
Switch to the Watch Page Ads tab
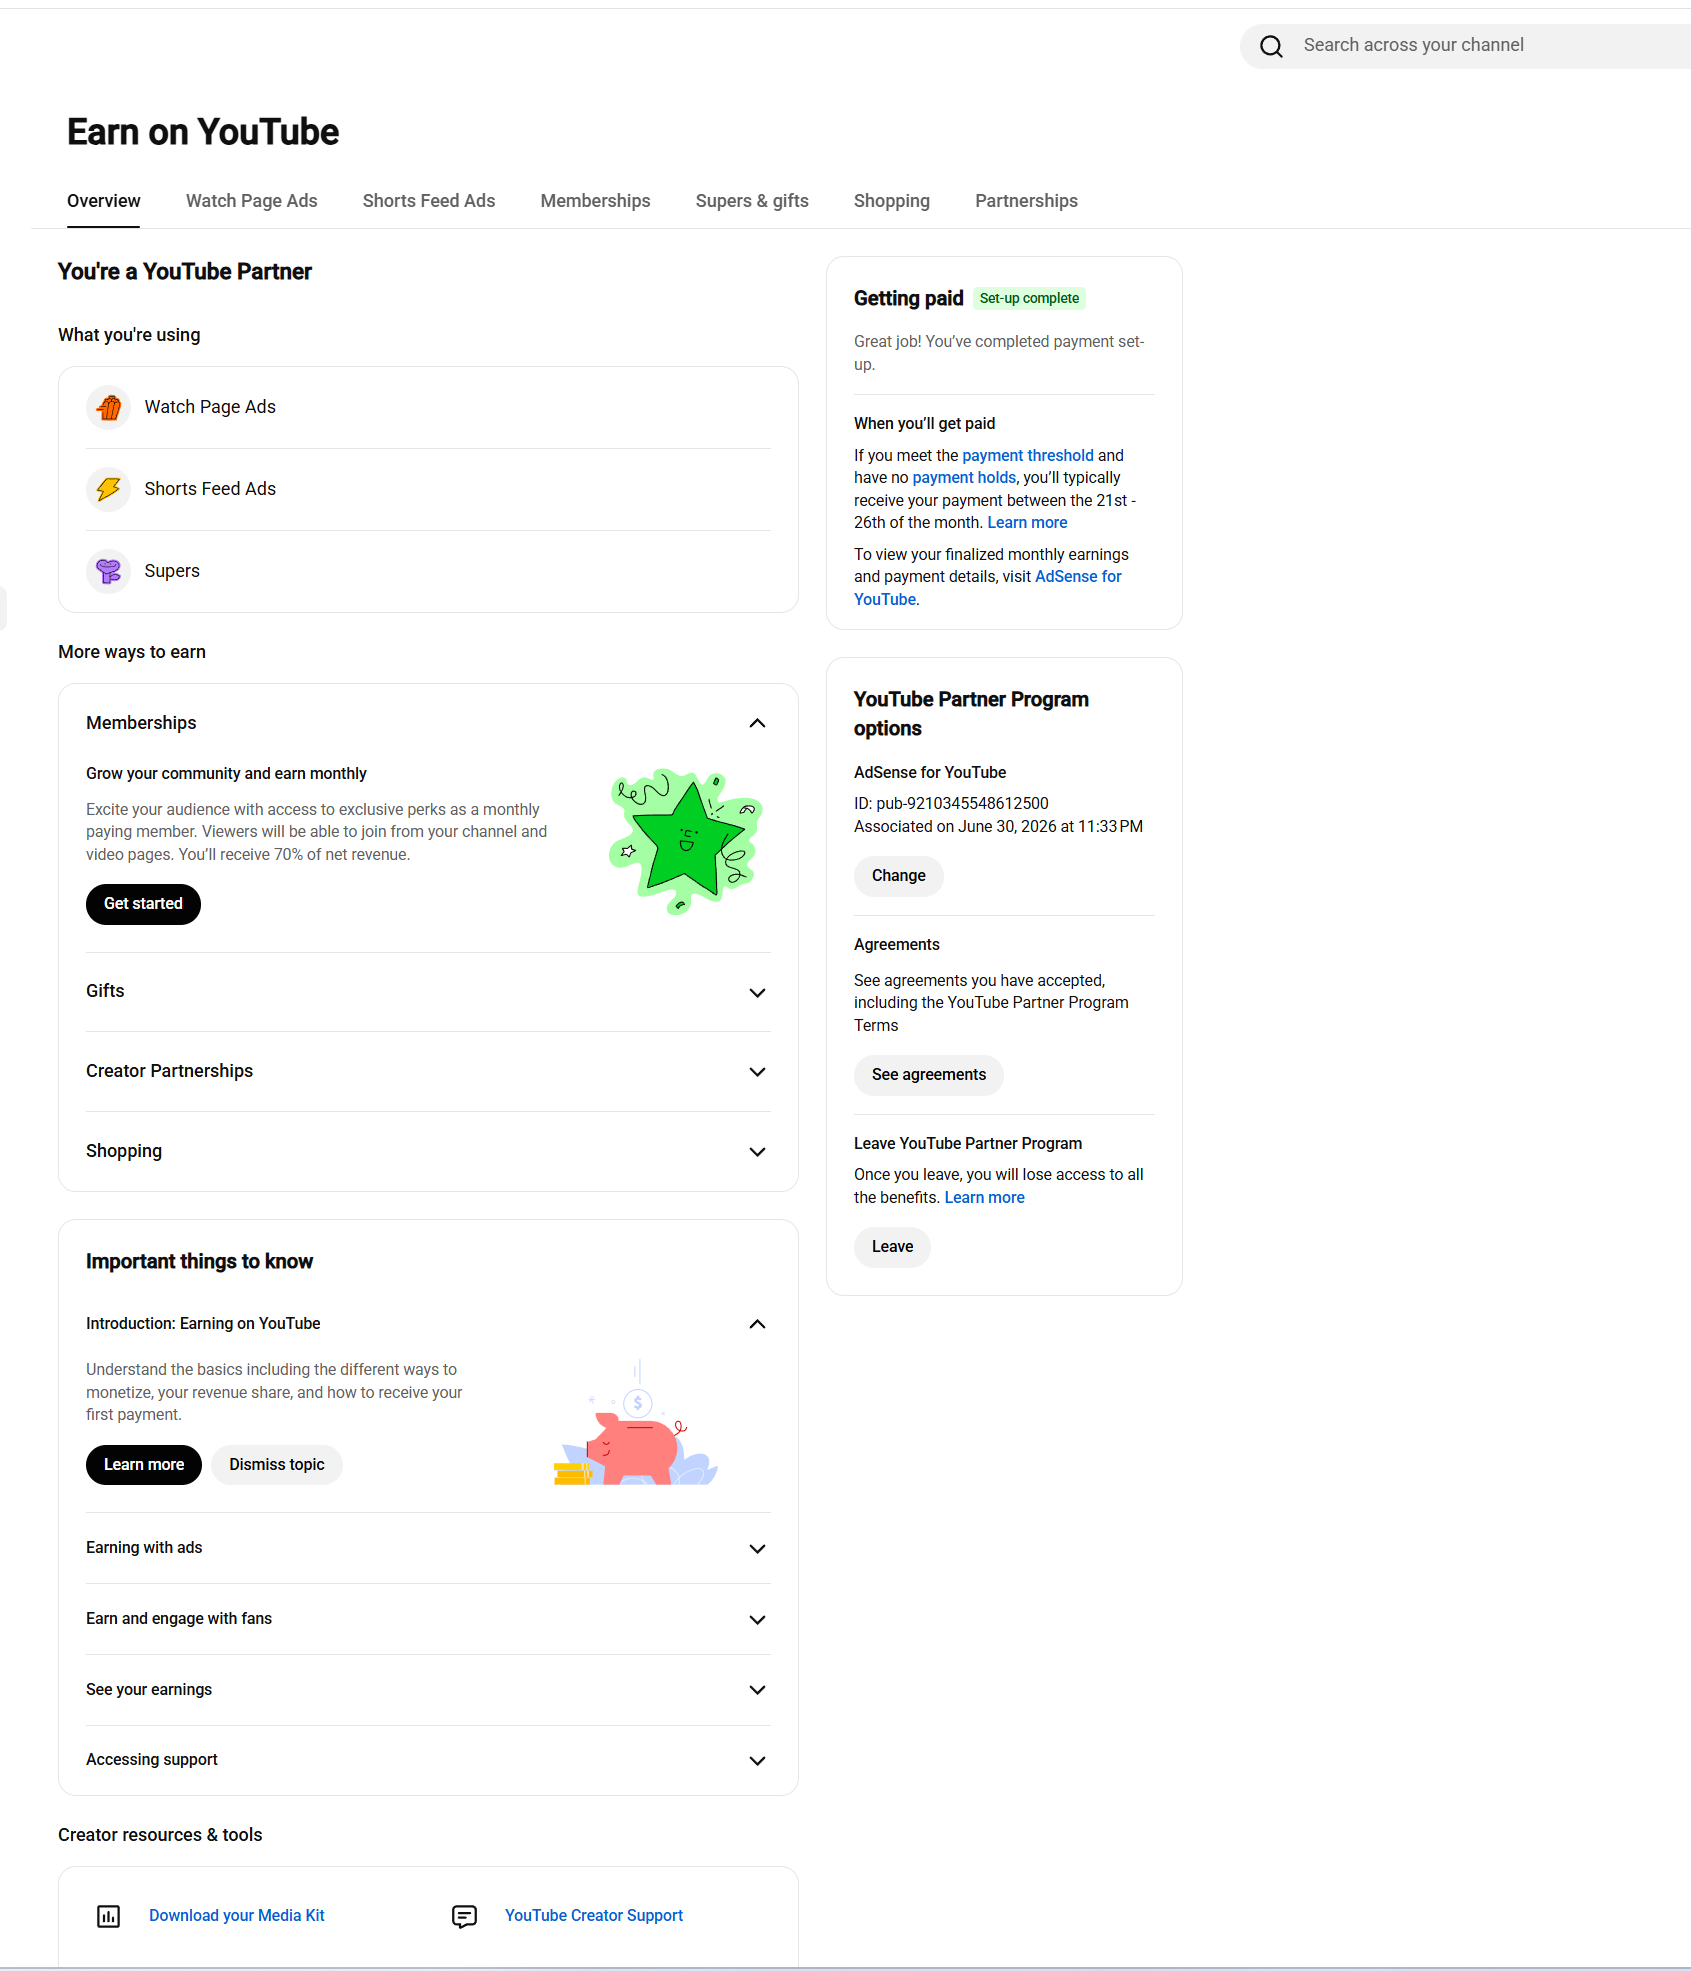(x=251, y=201)
